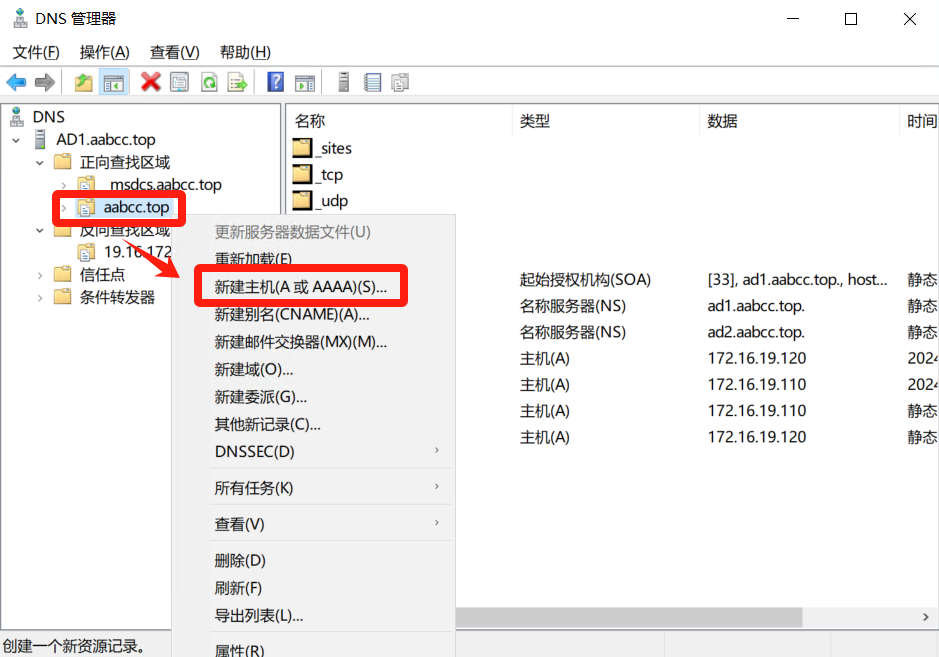939x657 pixels.
Task: Click the red Delete X toolbar icon
Action: 151,82
